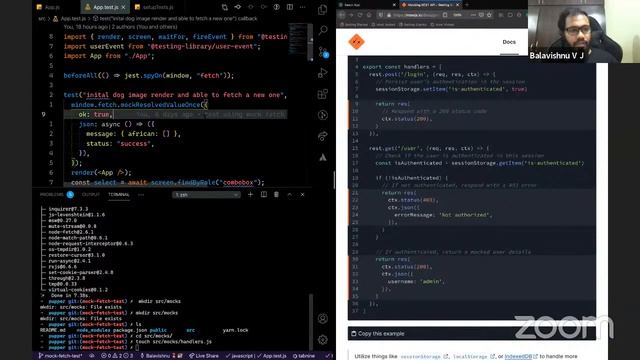Screen dimensions: 640x360
Task: Click the MSW orange logo on the page
Action: pos(356,42)
